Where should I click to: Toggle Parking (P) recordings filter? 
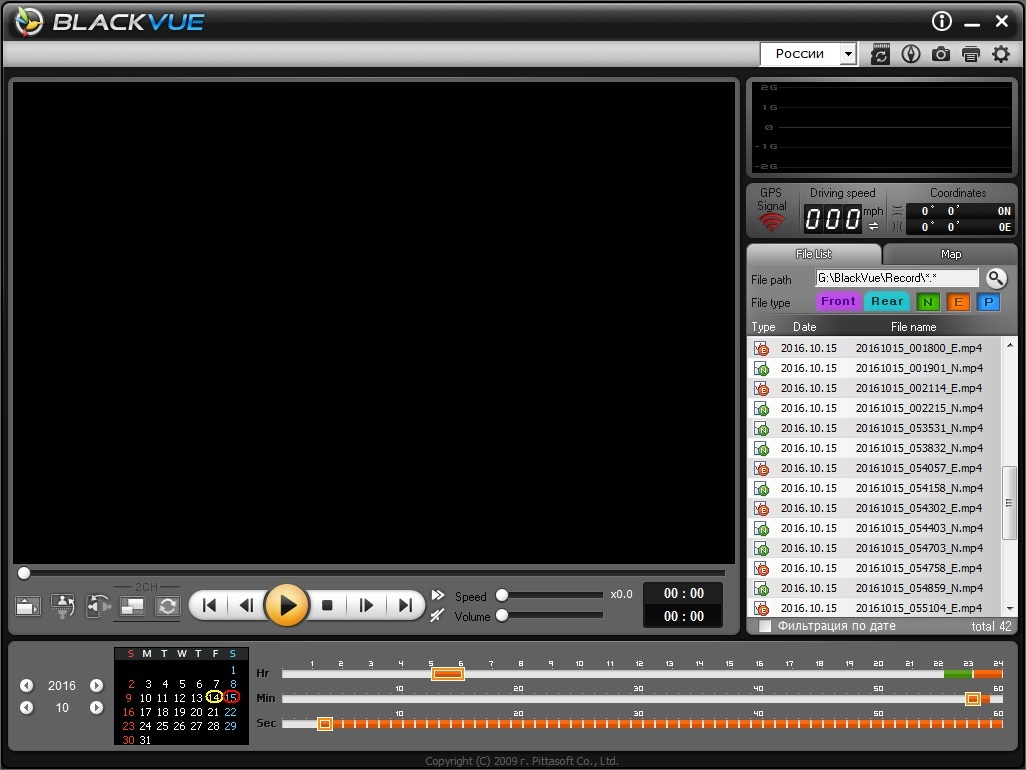pyautogui.click(x=989, y=302)
